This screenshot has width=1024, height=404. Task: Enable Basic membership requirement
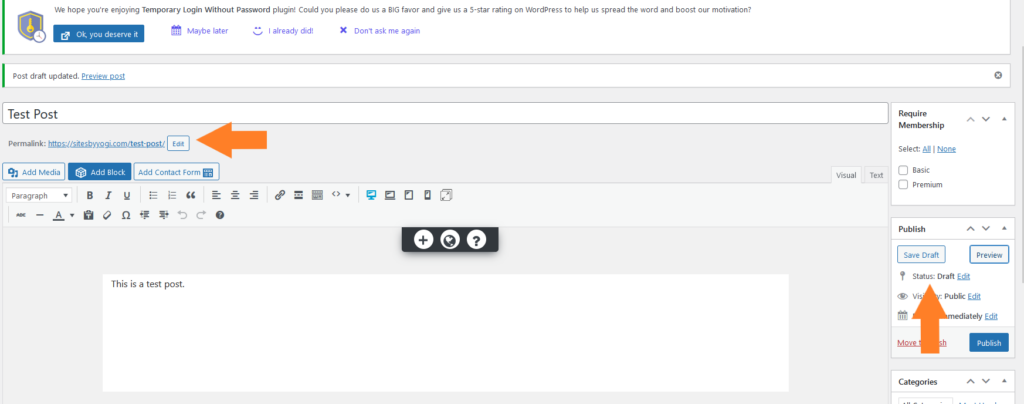tap(904, 170)
